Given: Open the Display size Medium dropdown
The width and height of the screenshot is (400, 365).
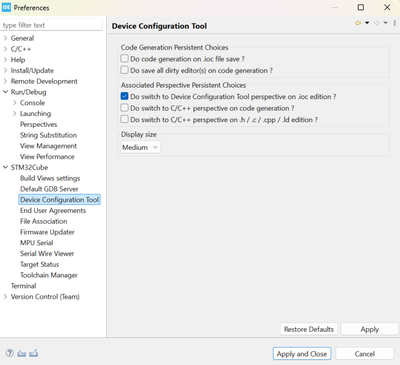Looking at the screenshot, I should tap(140, 147).
